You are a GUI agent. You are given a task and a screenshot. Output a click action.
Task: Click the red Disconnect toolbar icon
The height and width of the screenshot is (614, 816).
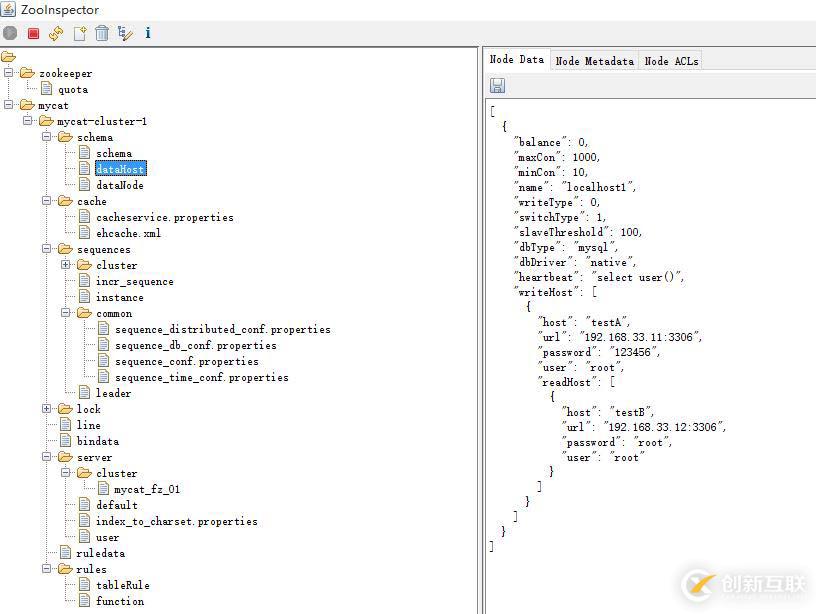click(x=33, y=34)
